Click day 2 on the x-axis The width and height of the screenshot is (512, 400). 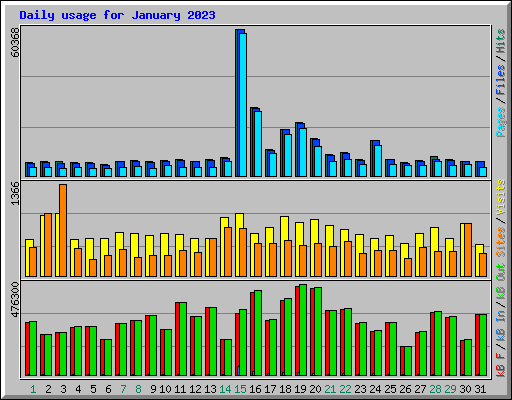[48, 389]
